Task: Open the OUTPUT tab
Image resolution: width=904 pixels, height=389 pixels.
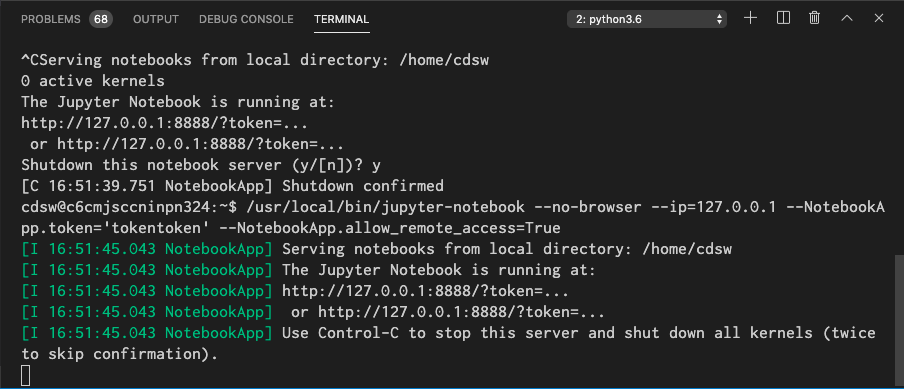Action: 156,20
